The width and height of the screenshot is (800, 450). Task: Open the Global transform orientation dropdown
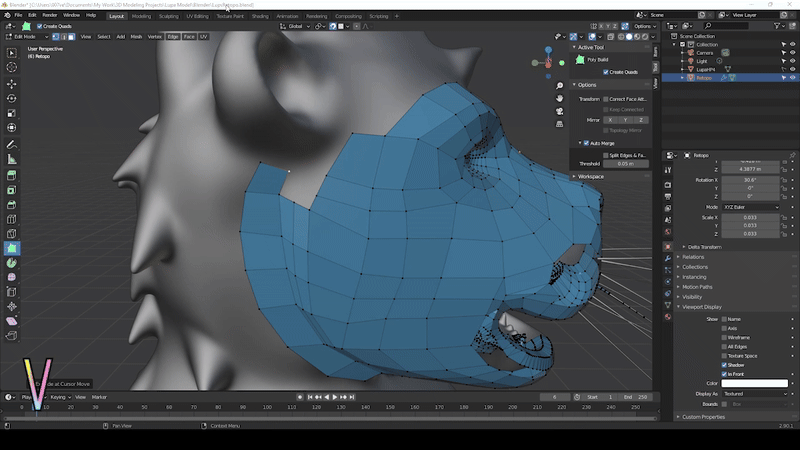(x=296, y=26)
